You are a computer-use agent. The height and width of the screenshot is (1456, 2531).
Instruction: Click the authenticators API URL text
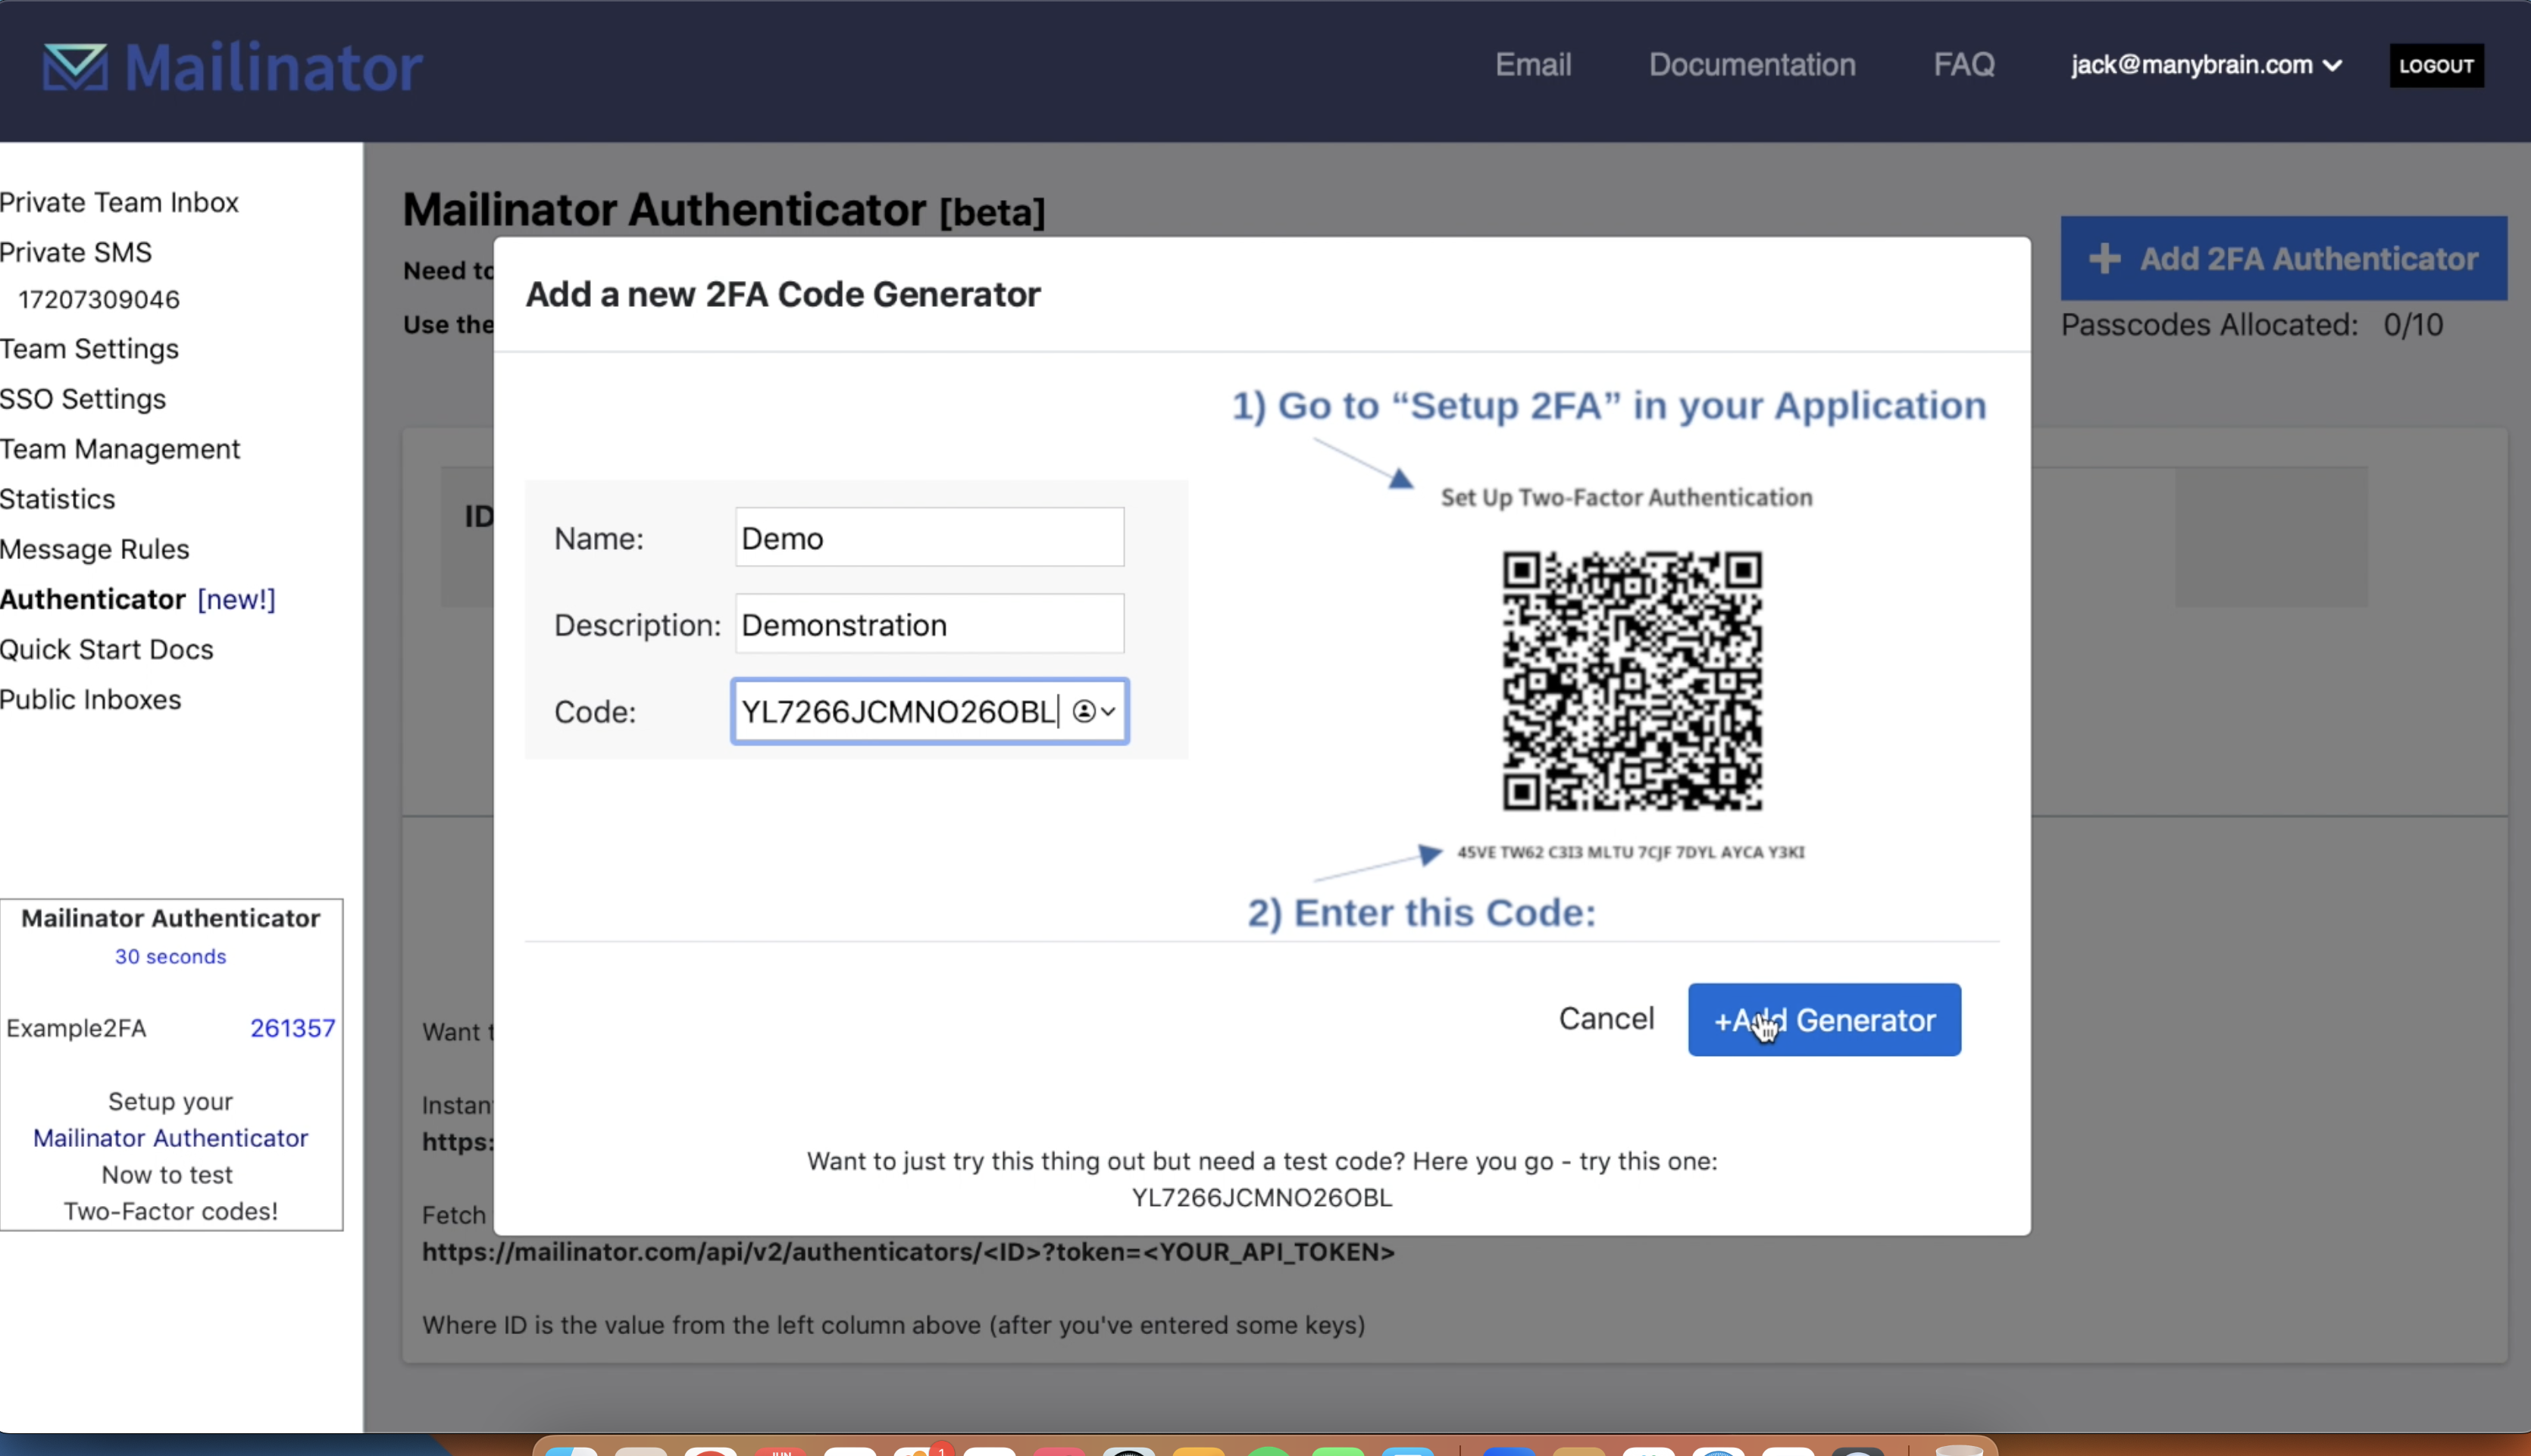(908, 1252)
